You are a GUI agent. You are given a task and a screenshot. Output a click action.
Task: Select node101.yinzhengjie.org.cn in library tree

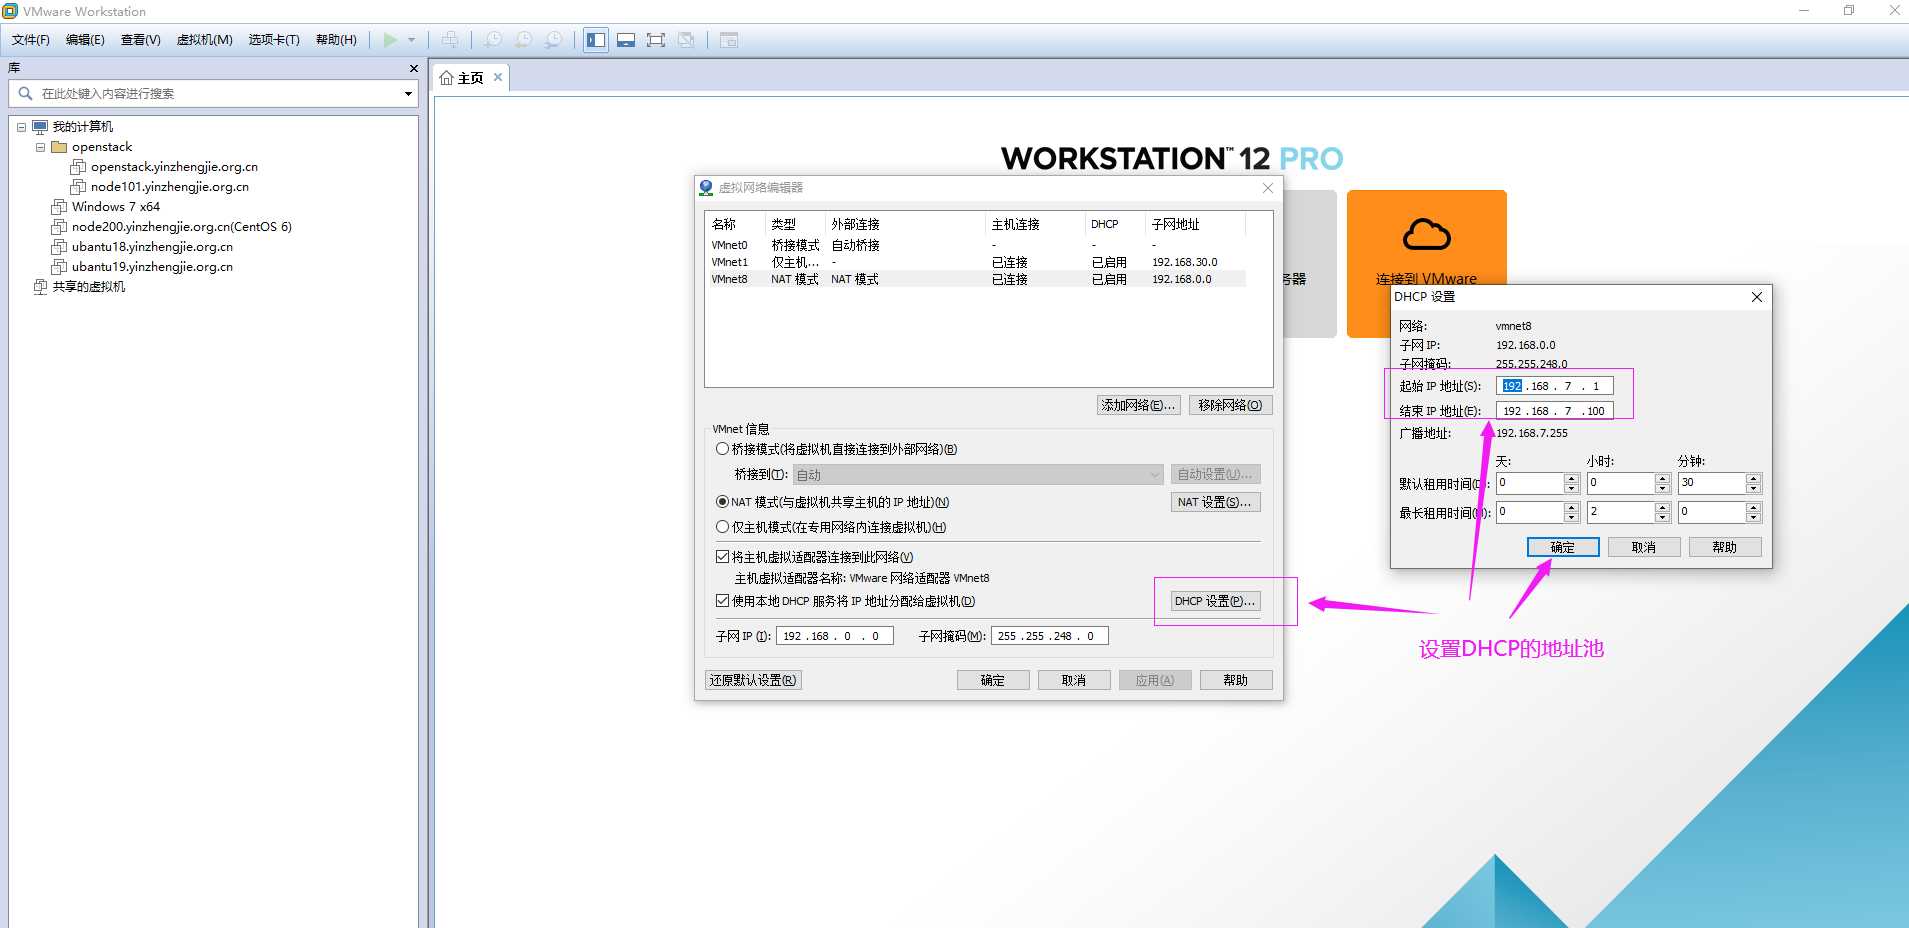click(x=169, y=187)
